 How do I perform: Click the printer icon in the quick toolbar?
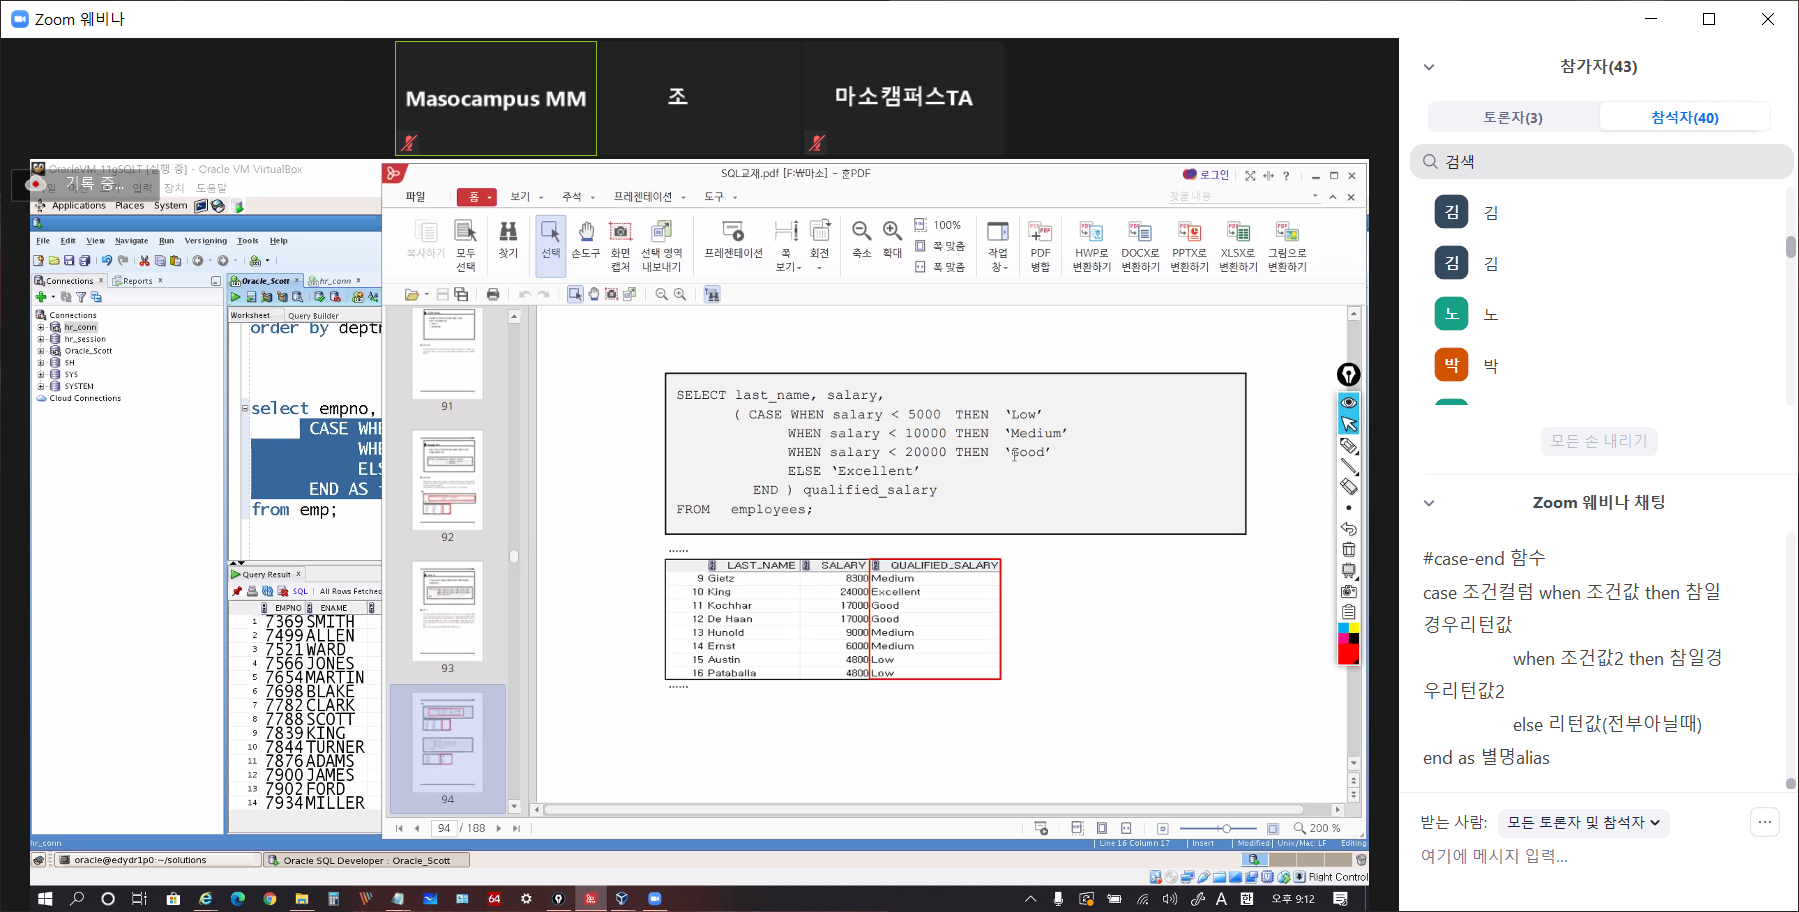click(493, 294)
